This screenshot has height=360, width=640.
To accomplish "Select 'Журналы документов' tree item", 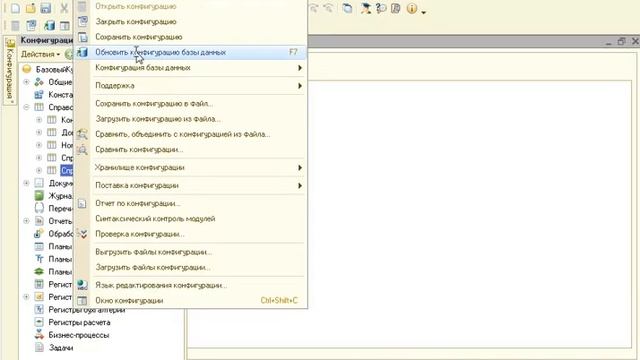I will [60, 196].
